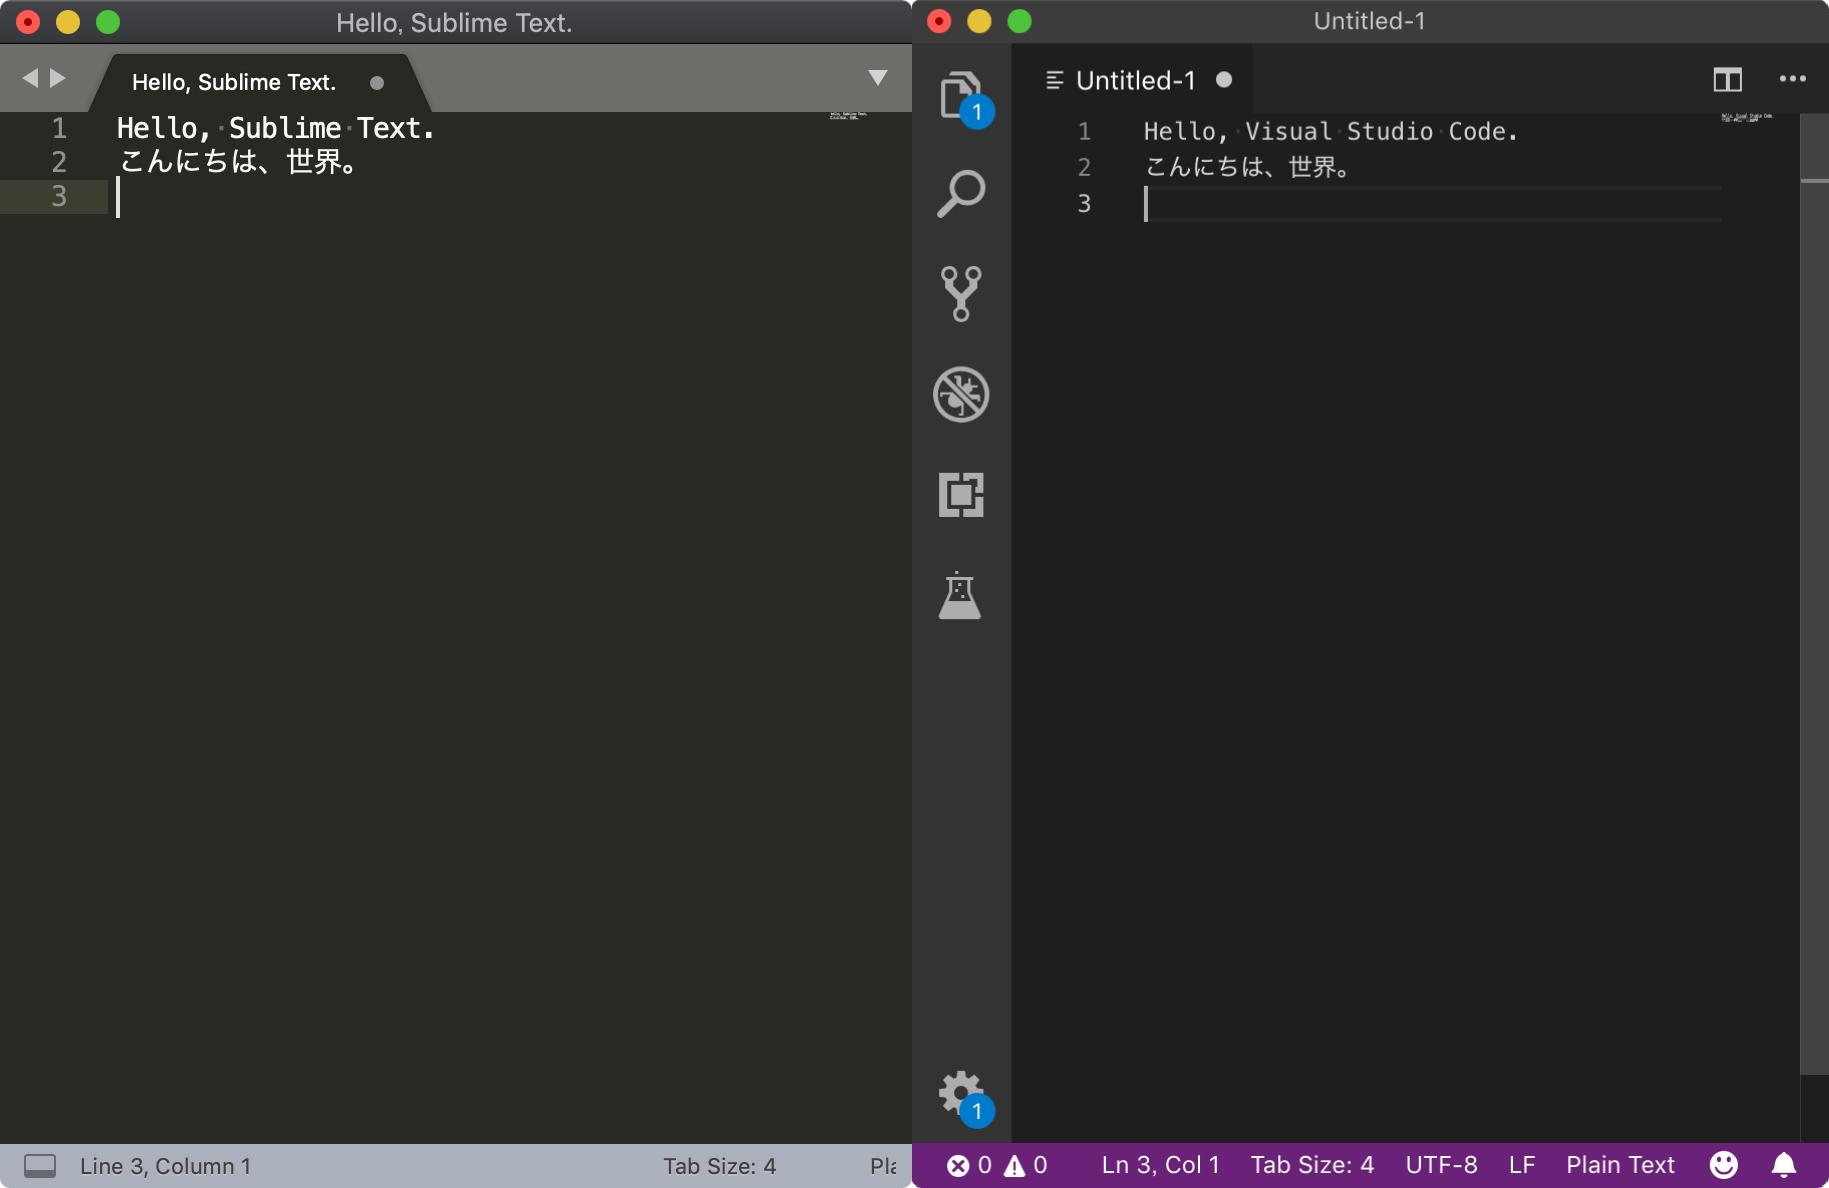
Task: Go to next tab with Sublime right arrow
Action: (x=58, y=78)
